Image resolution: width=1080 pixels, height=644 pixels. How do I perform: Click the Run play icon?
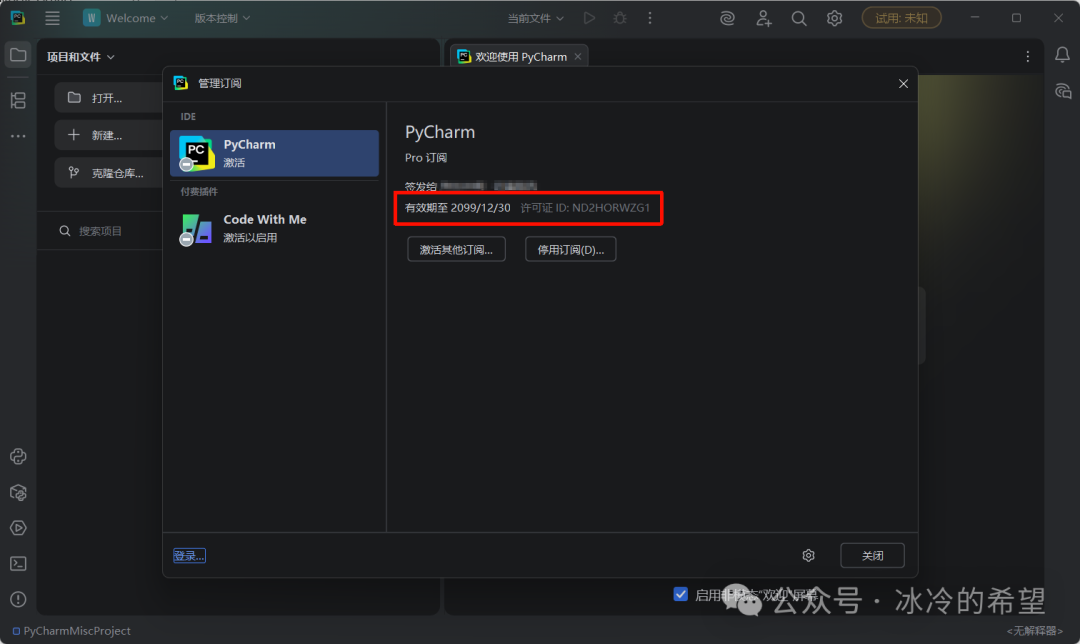tap(589, 19)
